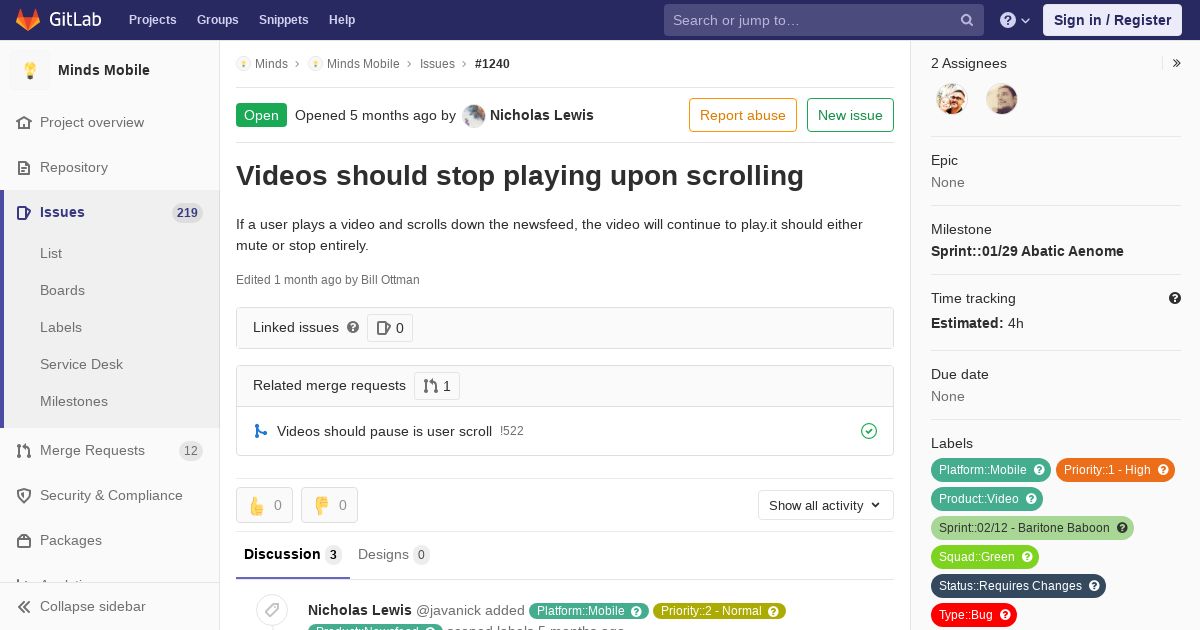
Task: Click the search magnifier icon
Action: [x=967, y=20]
